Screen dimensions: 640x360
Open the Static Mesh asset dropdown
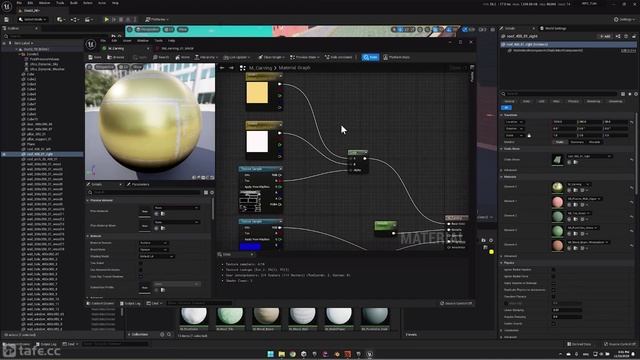pyautogui.click(x=589, y=156)
